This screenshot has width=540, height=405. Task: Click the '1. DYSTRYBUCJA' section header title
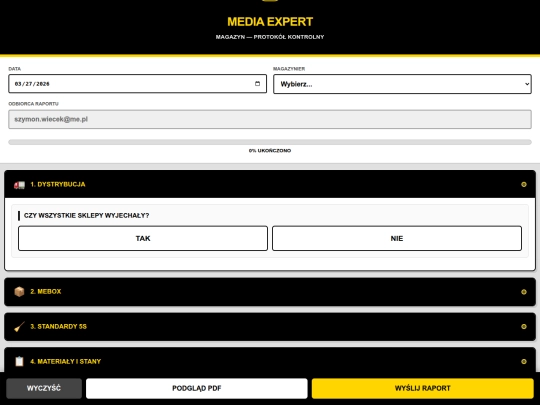(x=58, y=185)
